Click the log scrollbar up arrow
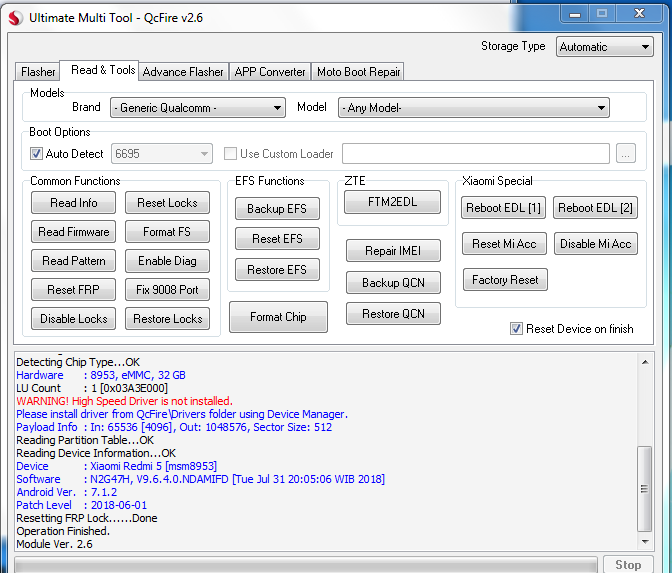The image size is (672, 573). point(645,362)
